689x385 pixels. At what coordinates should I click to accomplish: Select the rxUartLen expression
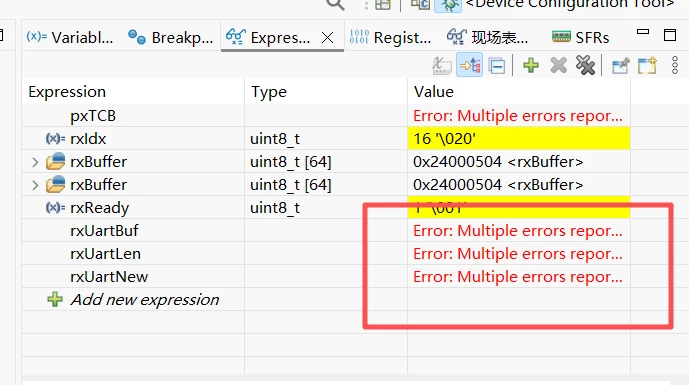(x=105, y=254)
